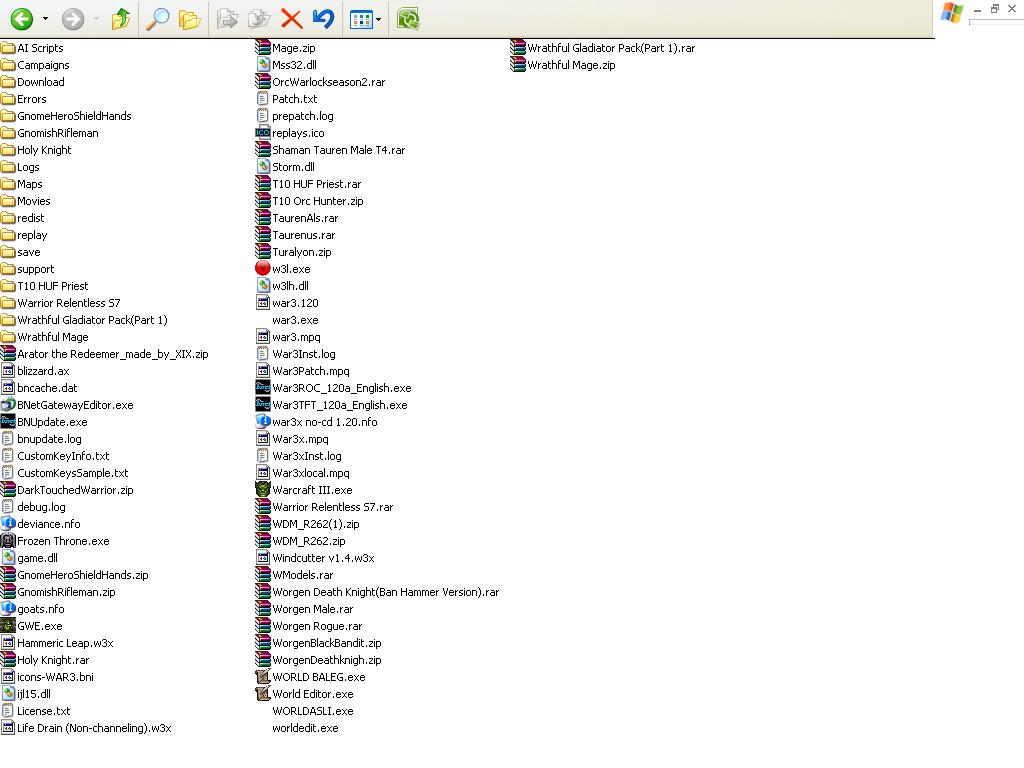1024x768 pixels.
Task: Click the Windows flag logo
Action: (x=952, y=12)
